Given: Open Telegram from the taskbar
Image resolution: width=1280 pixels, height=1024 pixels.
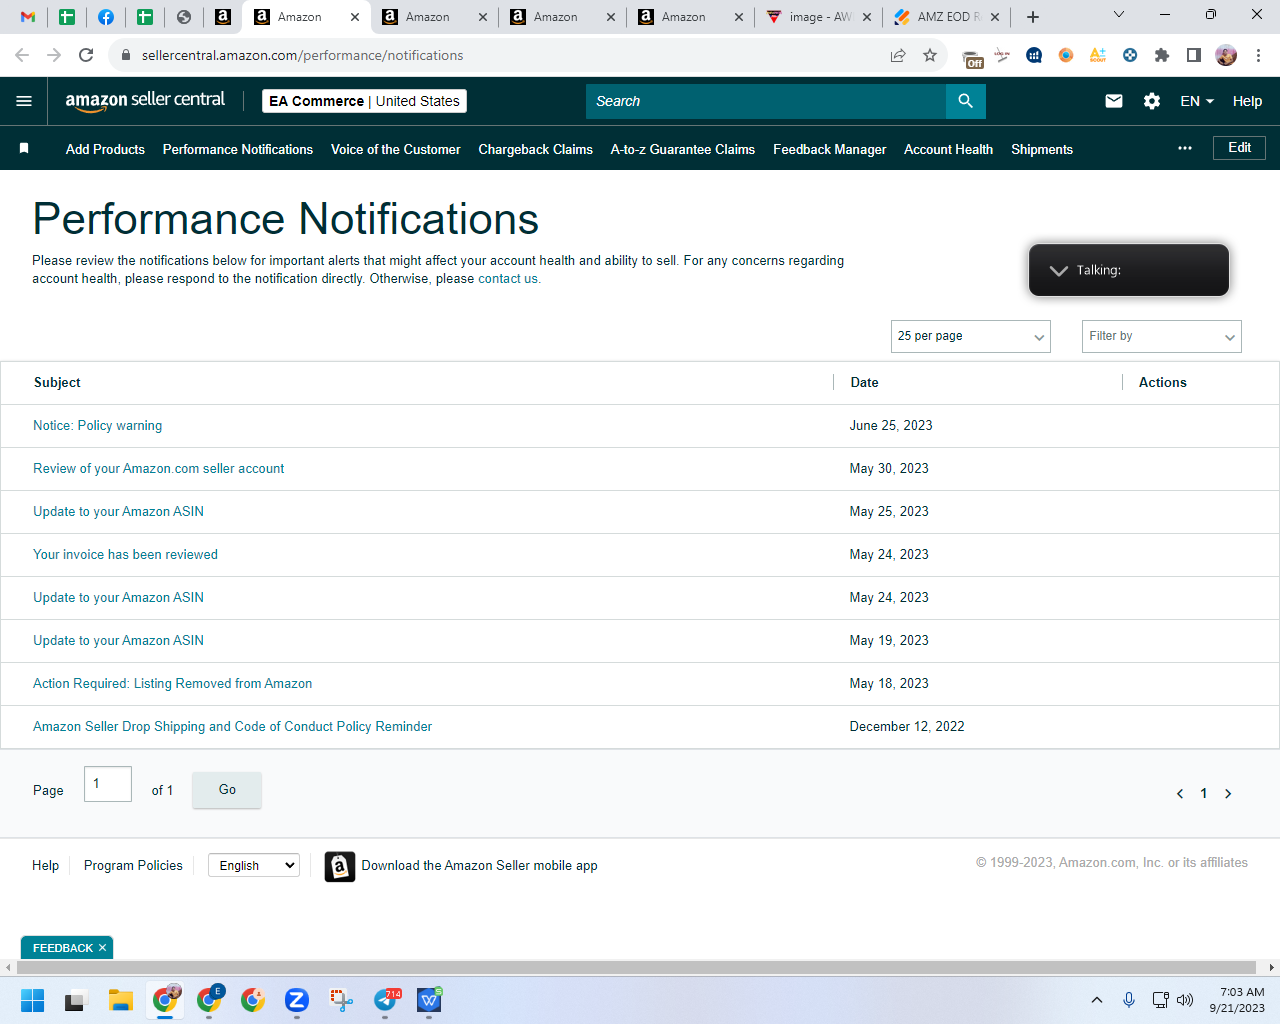Looking at the screenshot, I should (386, 1000).
